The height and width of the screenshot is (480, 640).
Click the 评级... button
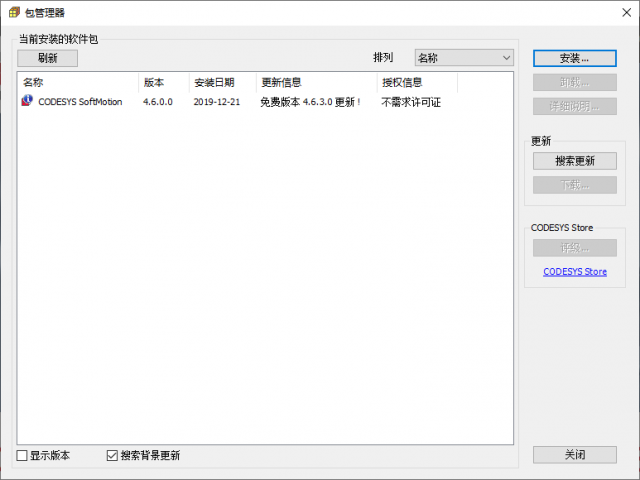pyautogui.click(x=574, y=247)
